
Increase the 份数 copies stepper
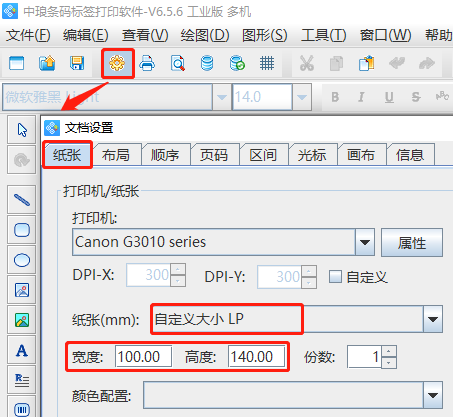point(389,351)
